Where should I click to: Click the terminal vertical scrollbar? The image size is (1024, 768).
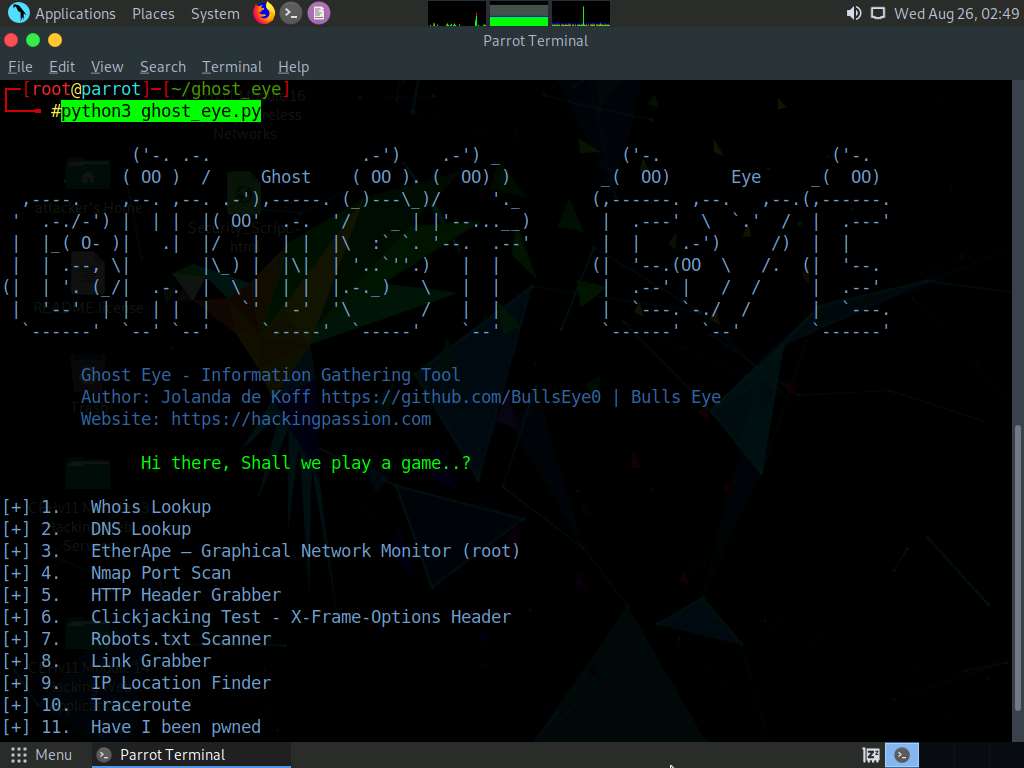(x=1017, y=568)
